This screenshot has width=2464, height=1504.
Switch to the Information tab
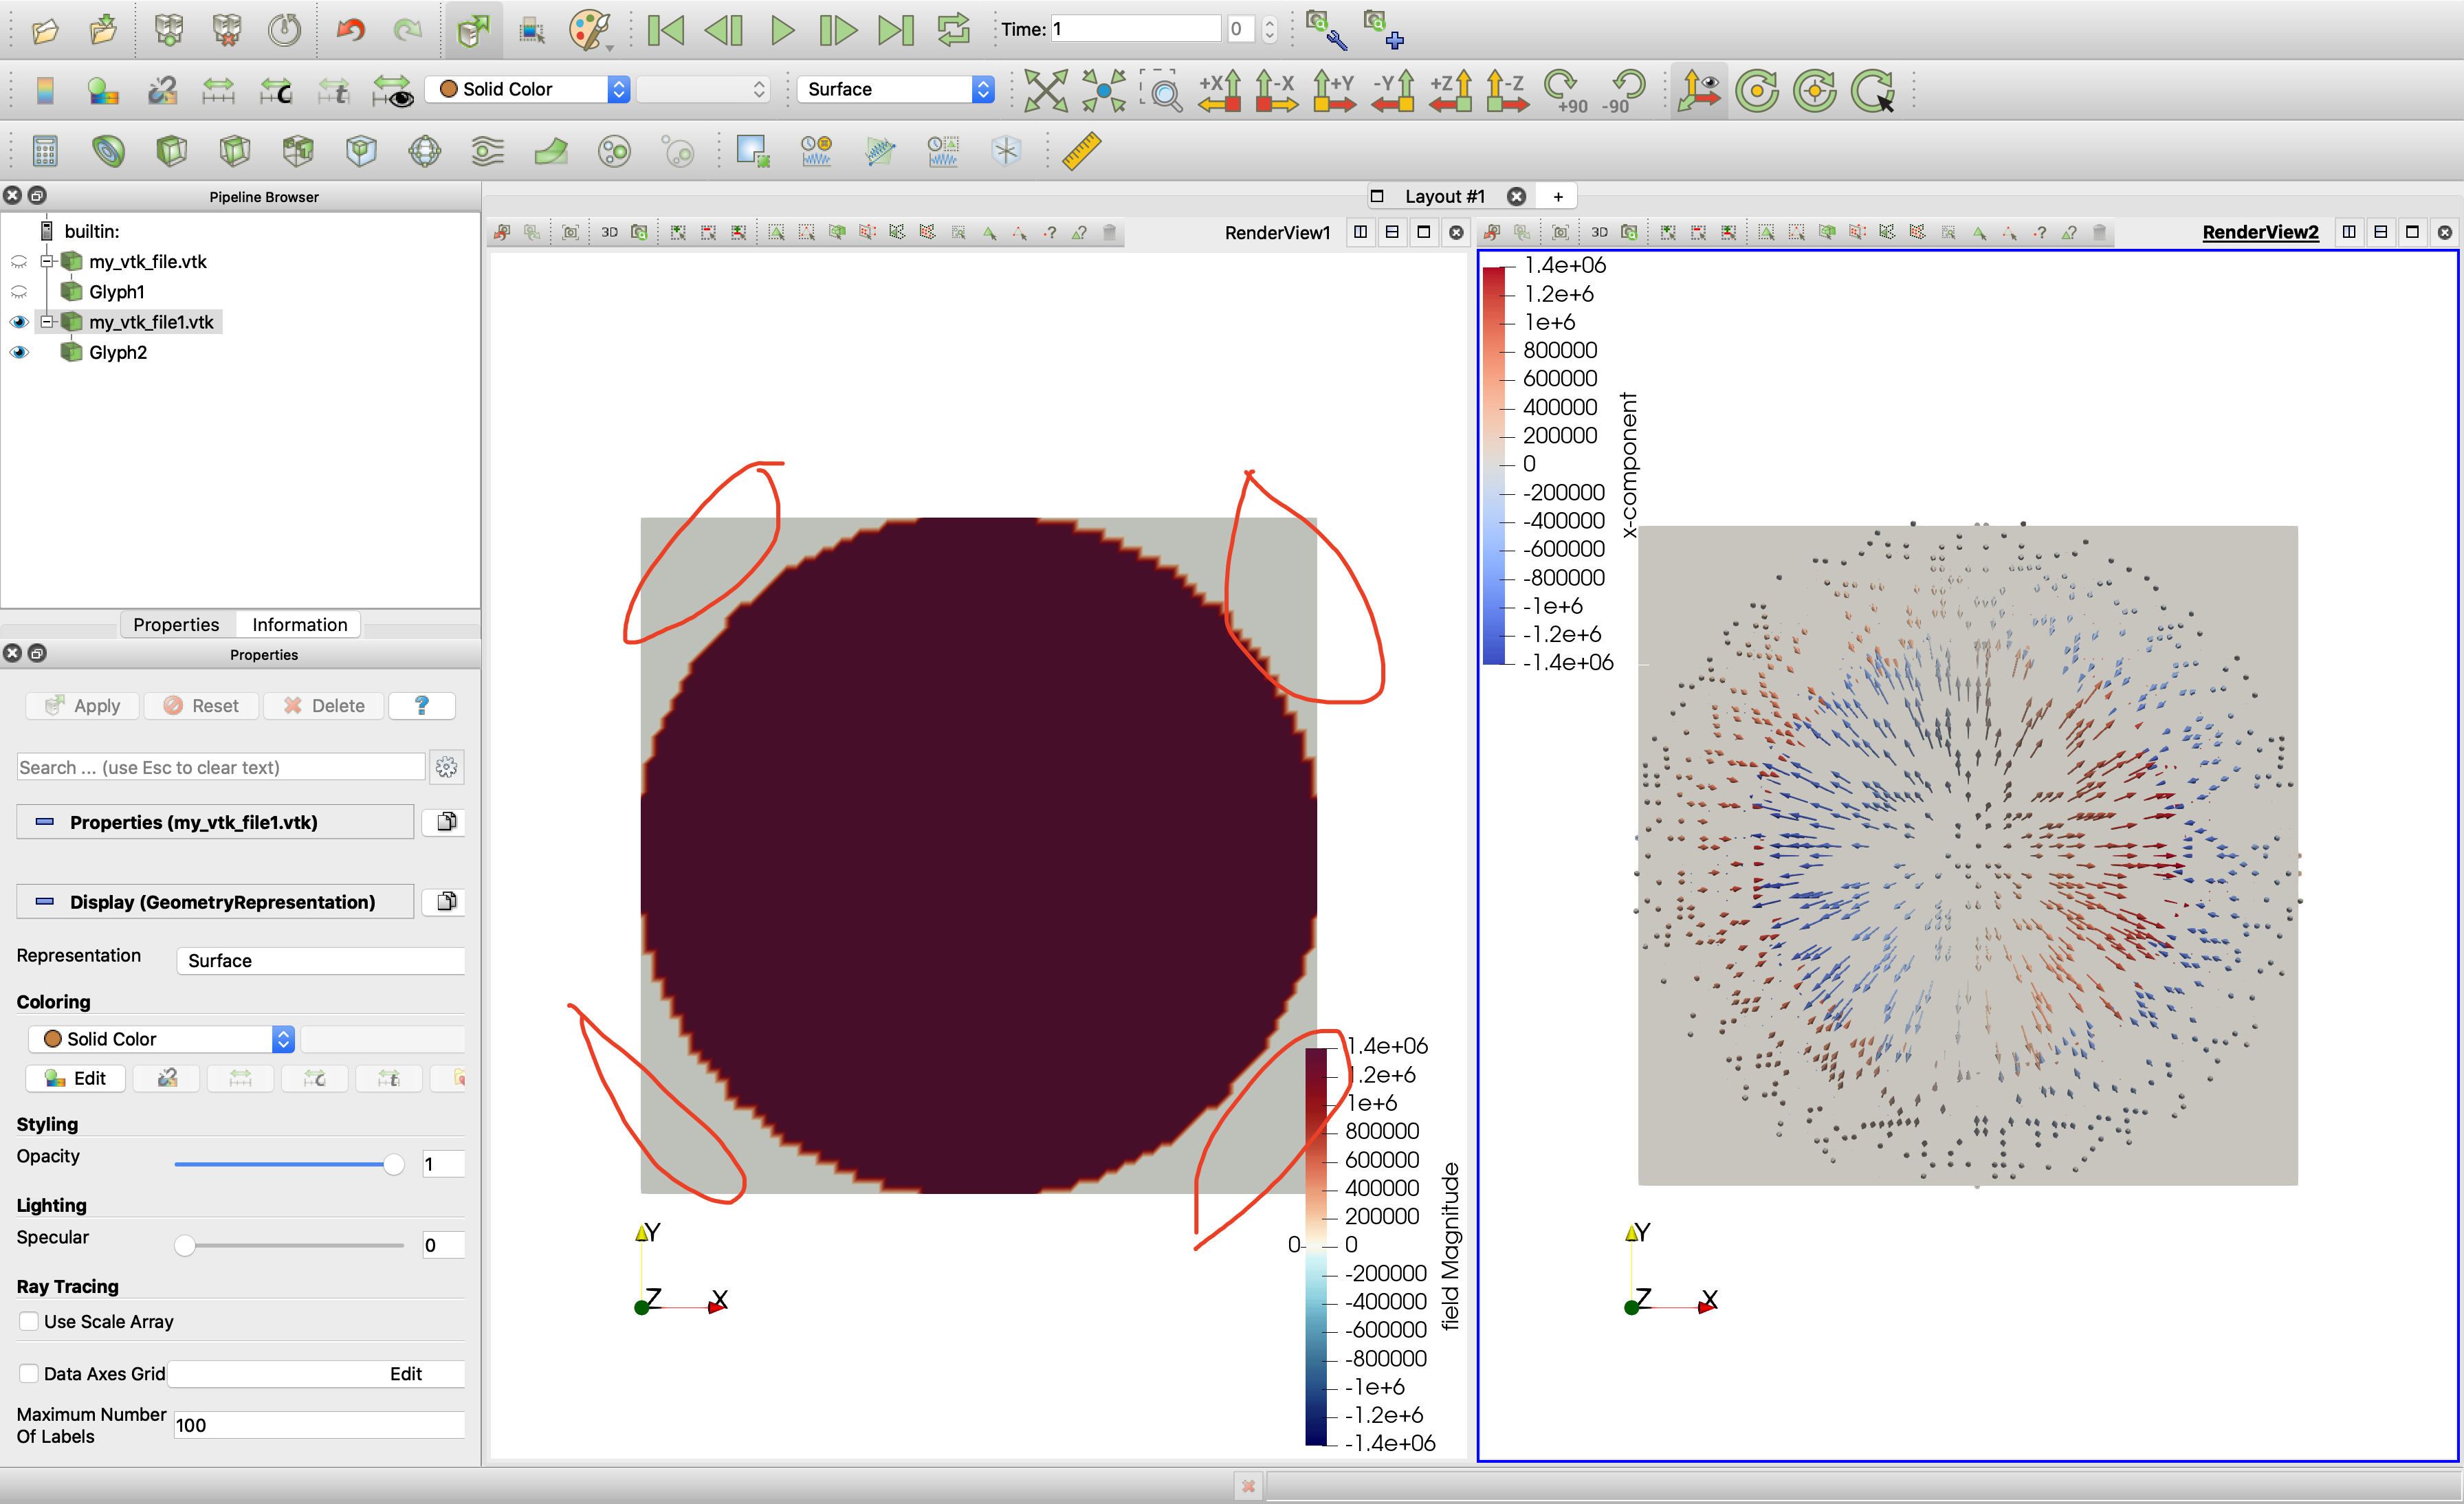pyautogui.click(x=299, y=624)
